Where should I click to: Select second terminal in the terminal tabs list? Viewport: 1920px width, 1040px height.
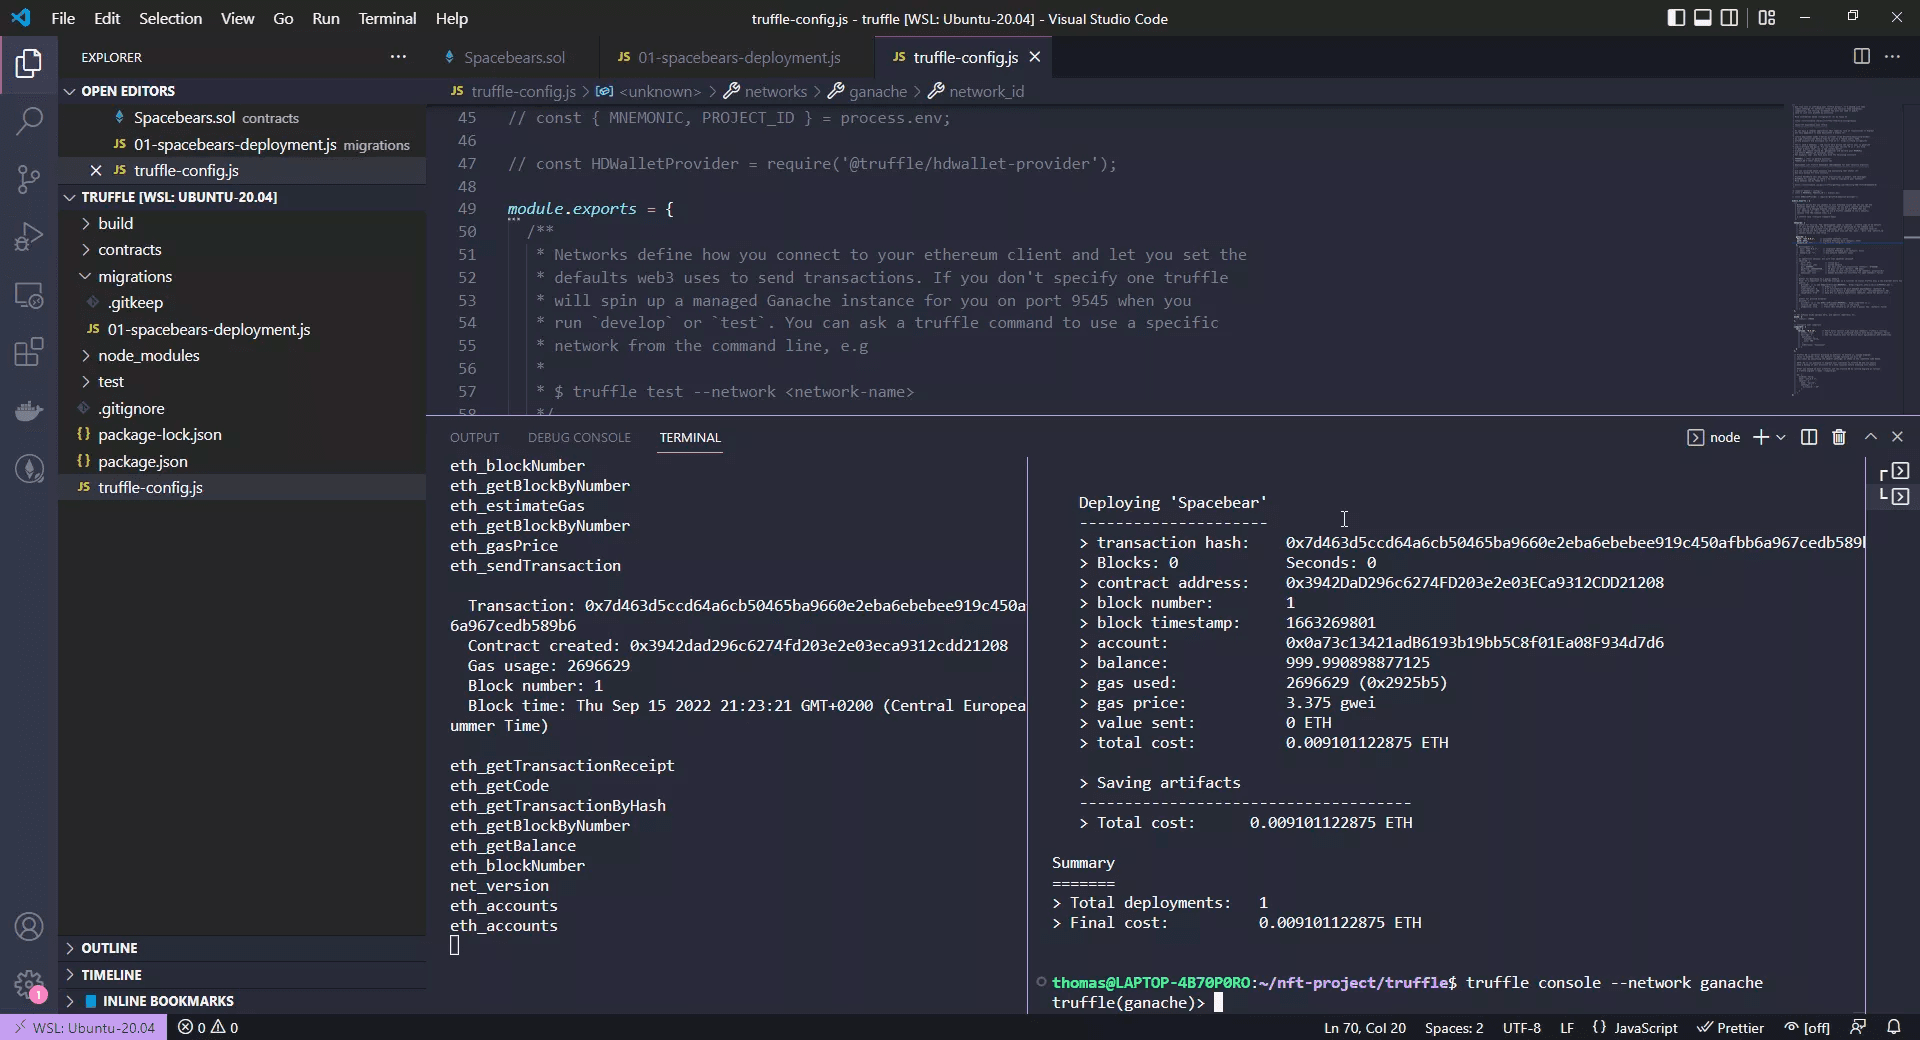pos(1894,496)
